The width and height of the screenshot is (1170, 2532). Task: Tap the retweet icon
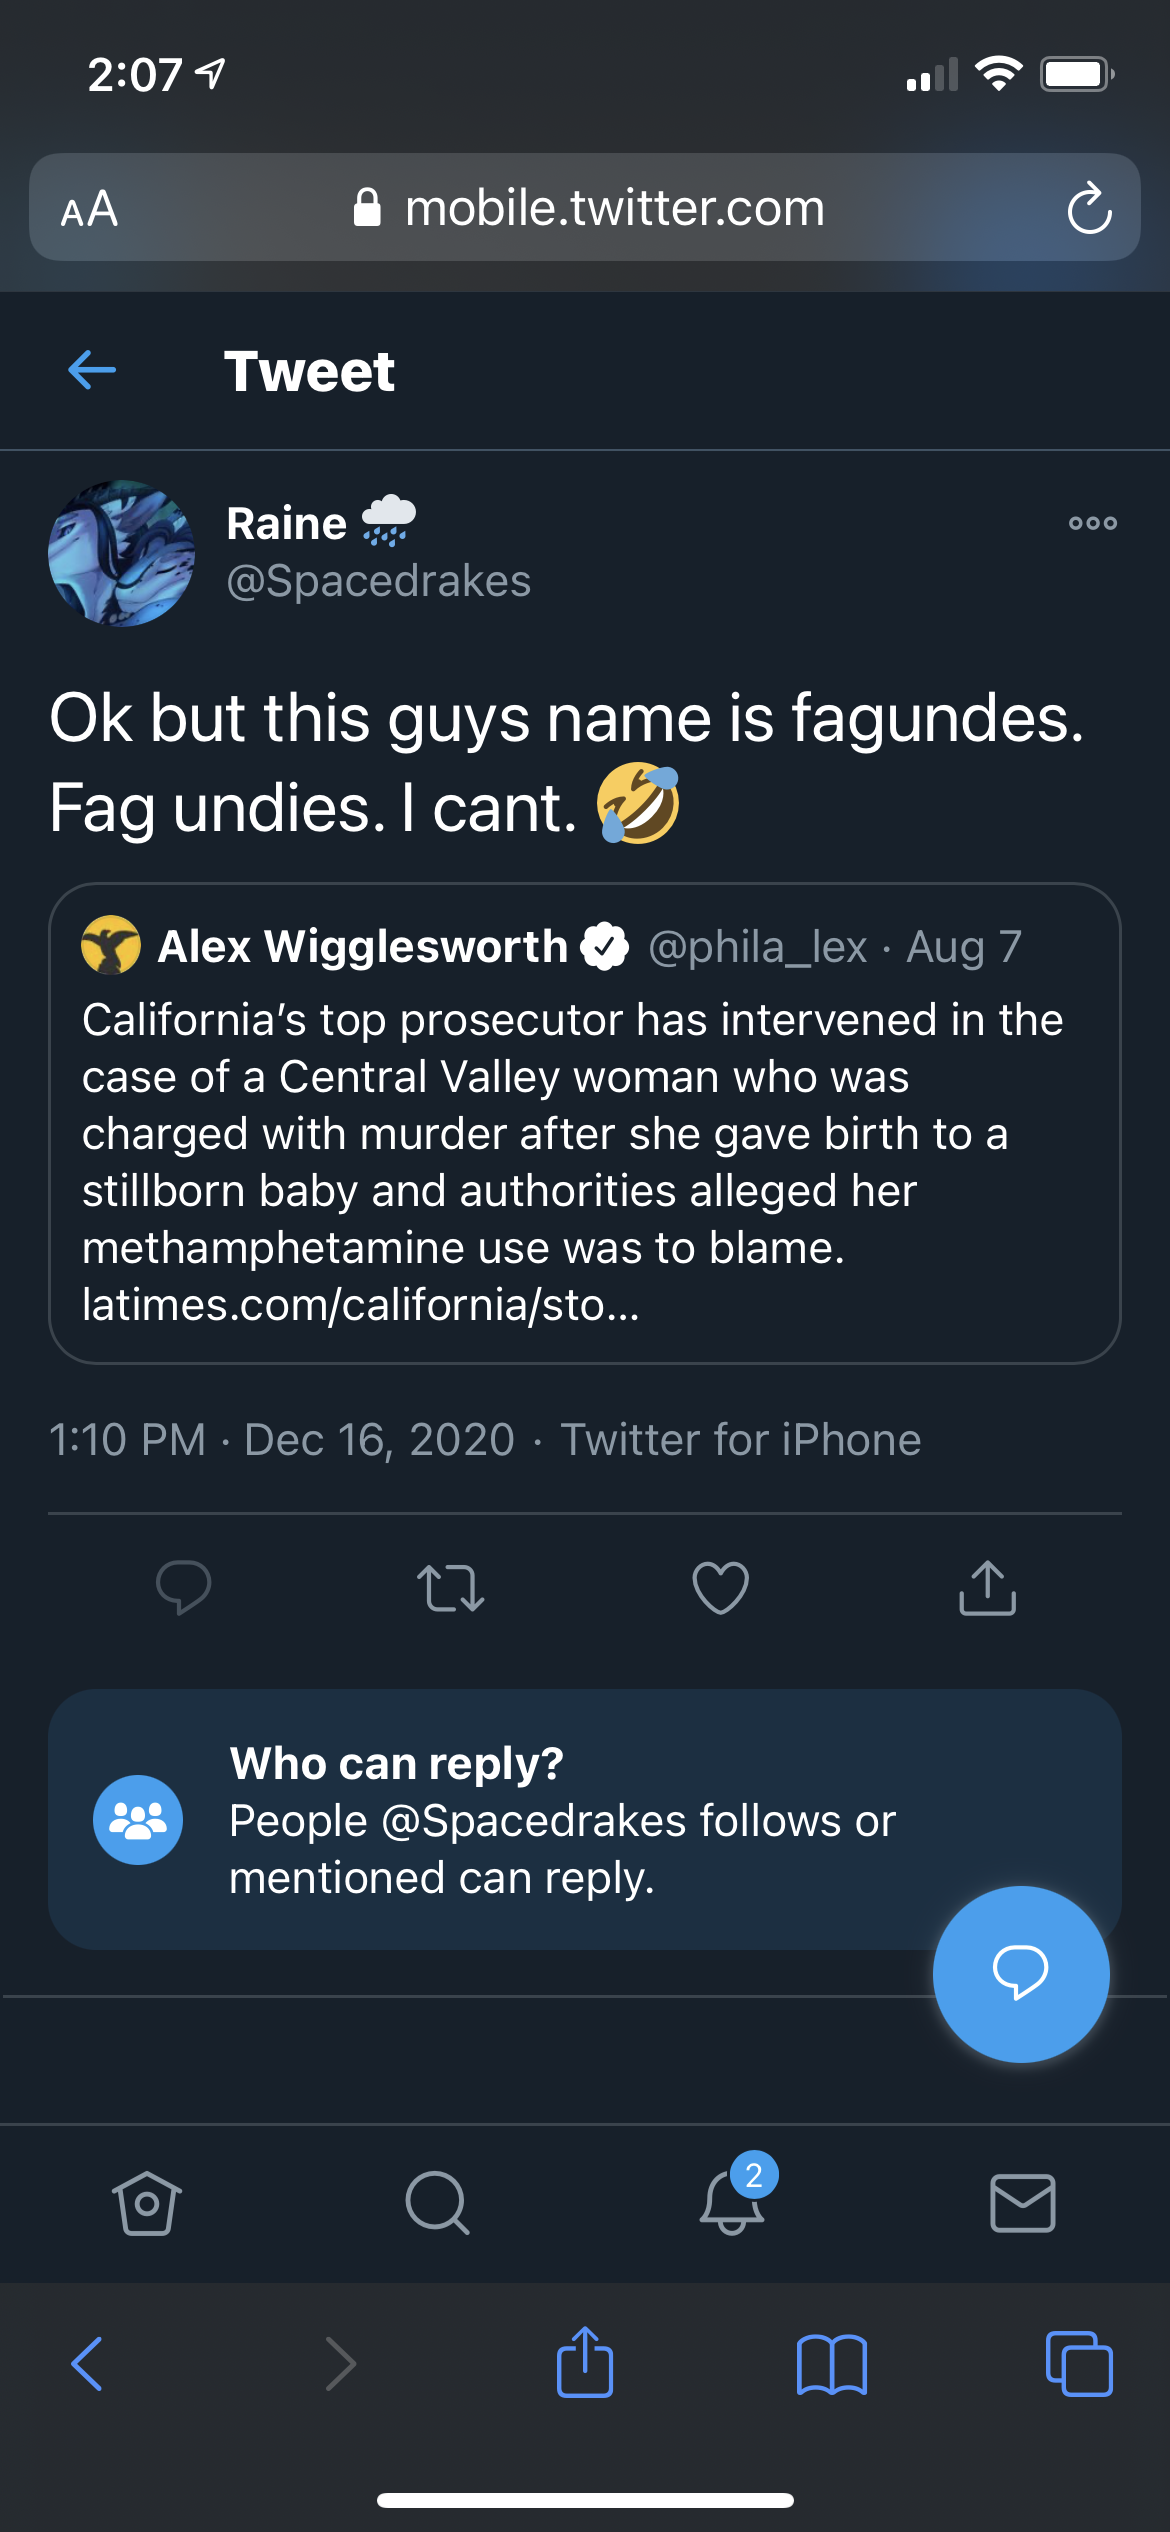[x=451, y=1588]
